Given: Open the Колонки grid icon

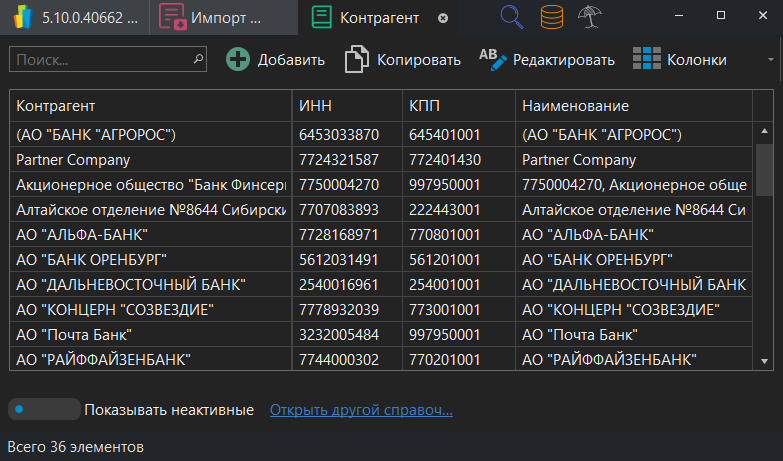Looking at the screenshot, I should coord(647,60).
